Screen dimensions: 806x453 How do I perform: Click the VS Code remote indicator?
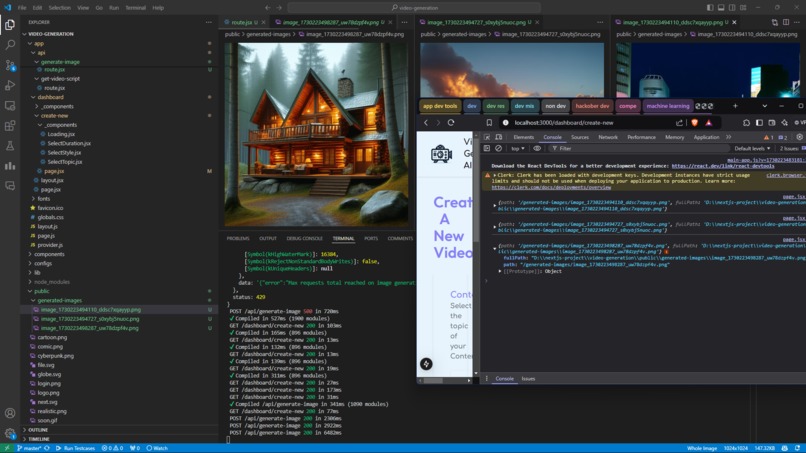pyautogui.click(x=7, y=448)
